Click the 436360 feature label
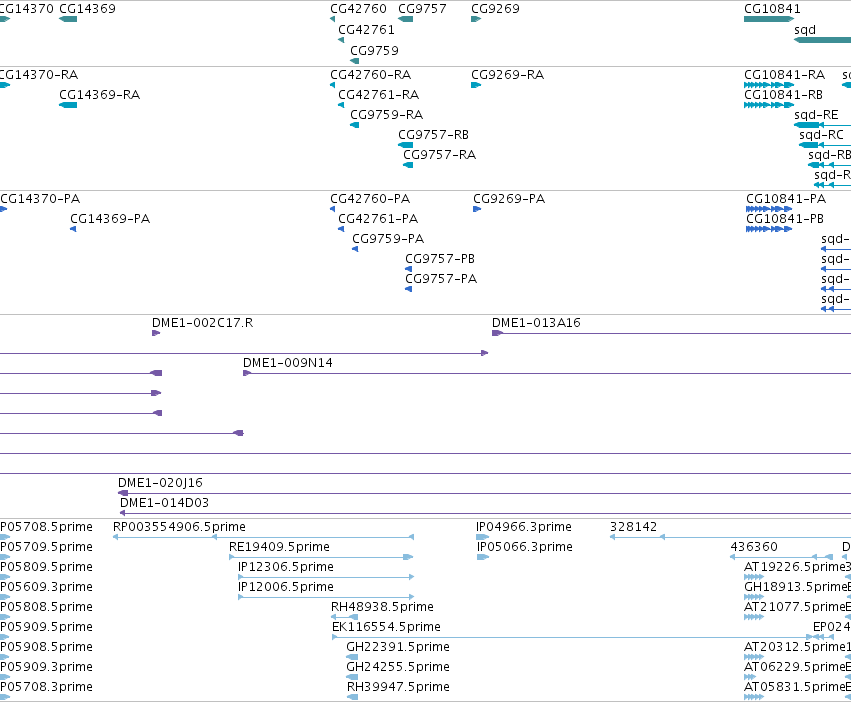 coord(754,547)
